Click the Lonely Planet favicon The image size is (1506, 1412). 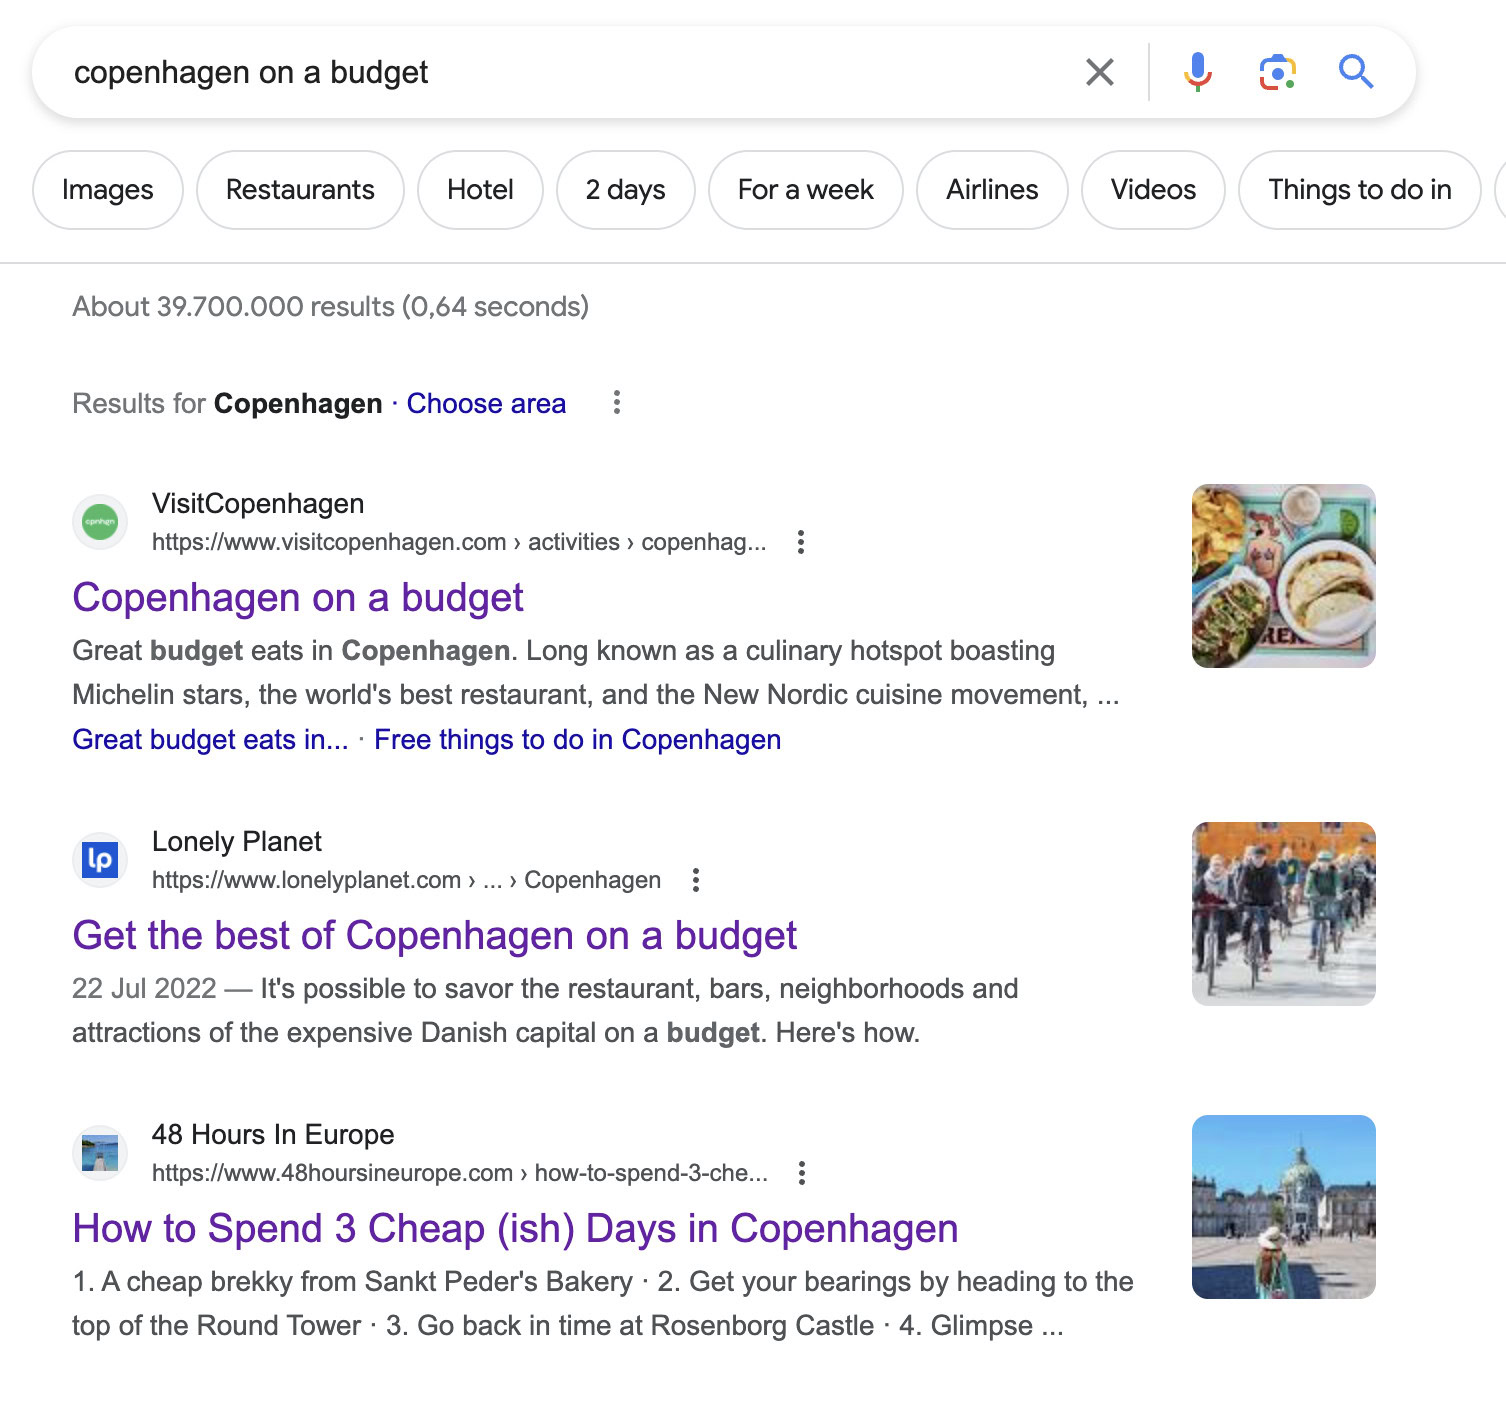click(99, 859)
